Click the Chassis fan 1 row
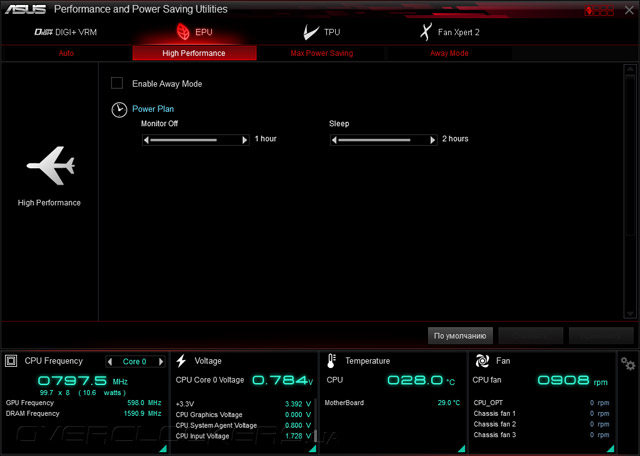640x456 pixels. point(541,414)
